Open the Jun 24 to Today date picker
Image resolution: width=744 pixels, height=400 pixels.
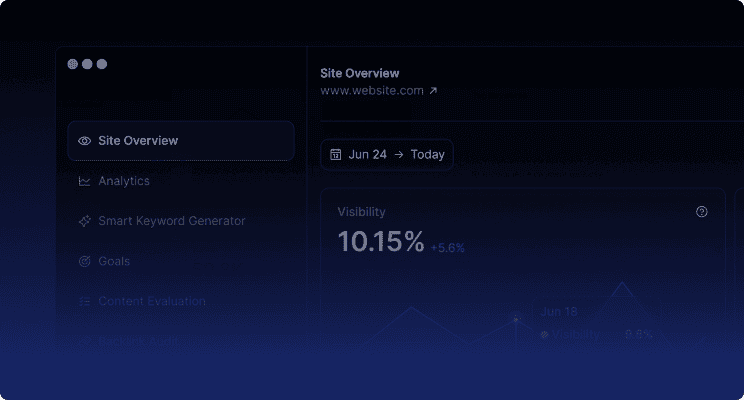(387, 155)
